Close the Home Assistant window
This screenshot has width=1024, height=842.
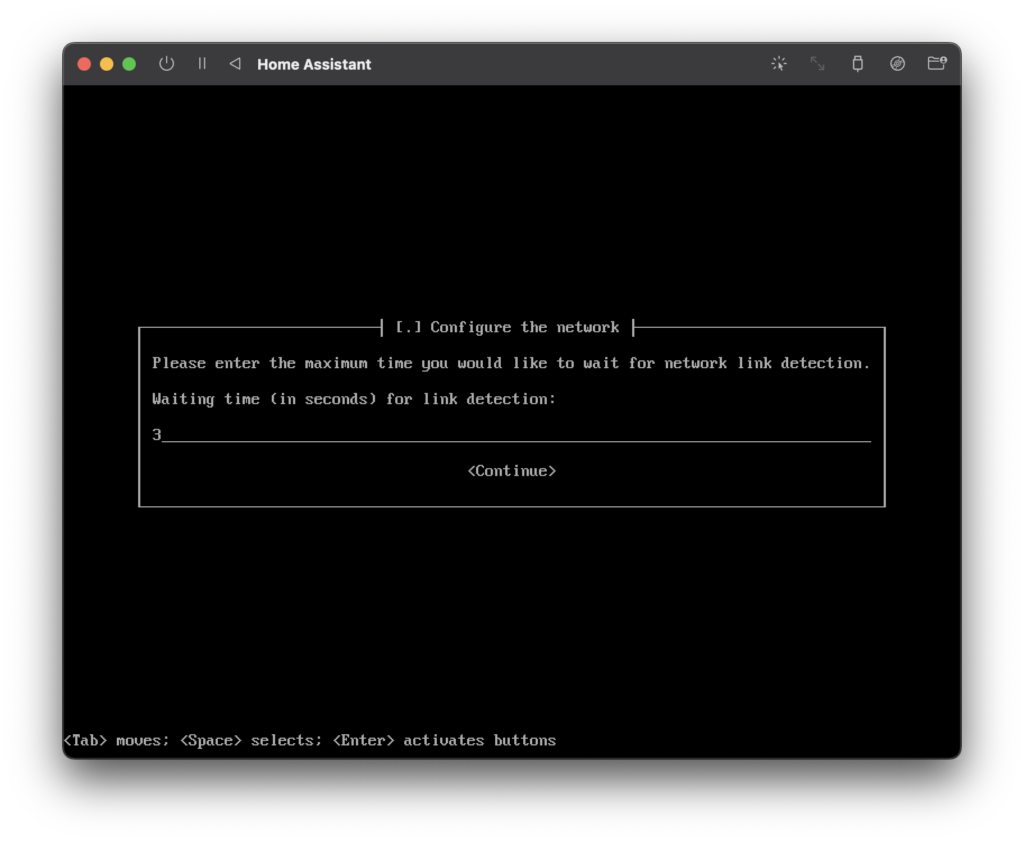(84, 64)
